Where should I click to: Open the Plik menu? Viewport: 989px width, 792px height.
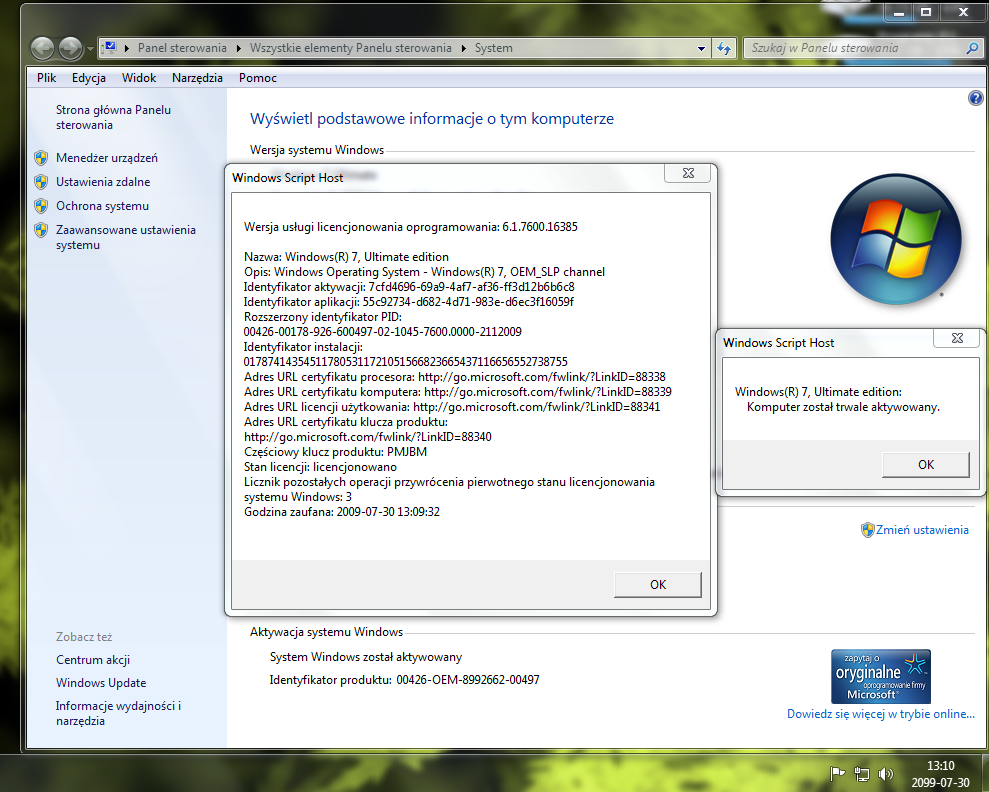pyautogui.click(x=46, y=78)
